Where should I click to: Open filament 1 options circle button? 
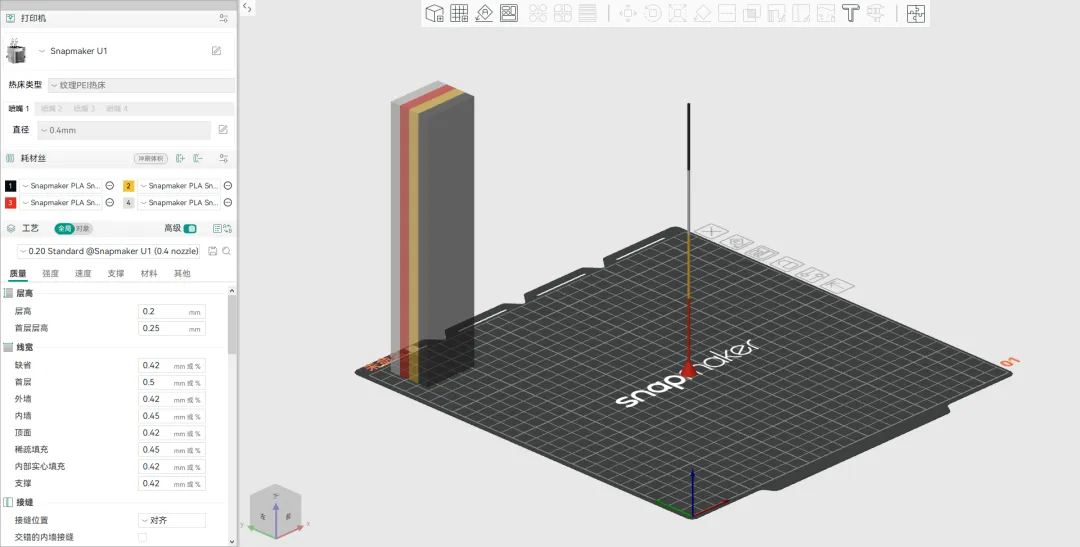[110, 185]
